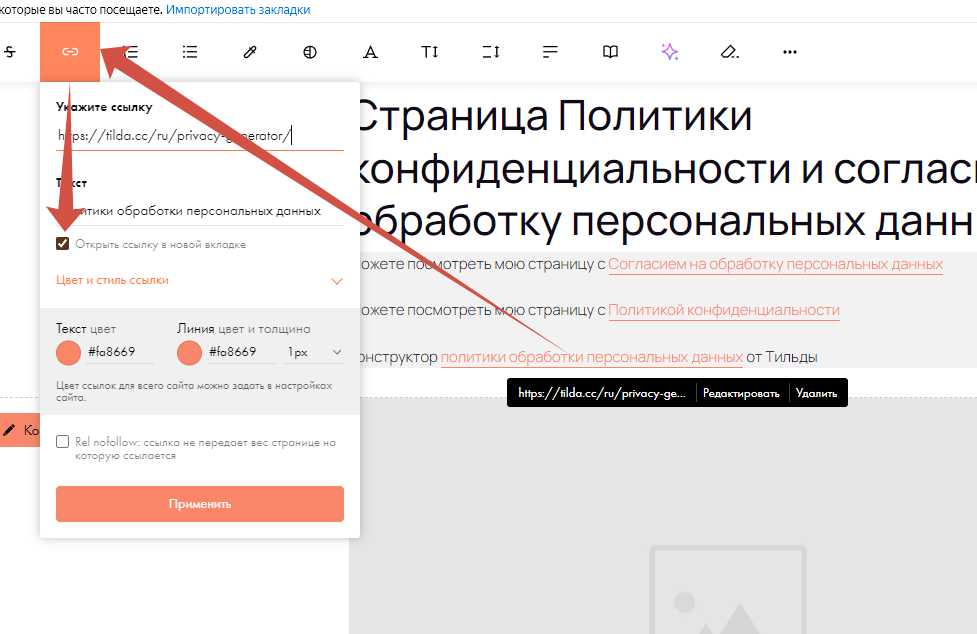The image size is (977, 634).
Task: Uncheck 'Открыть ссылку в новой вкладке' checkbox
Action: [x=62, y=244]
